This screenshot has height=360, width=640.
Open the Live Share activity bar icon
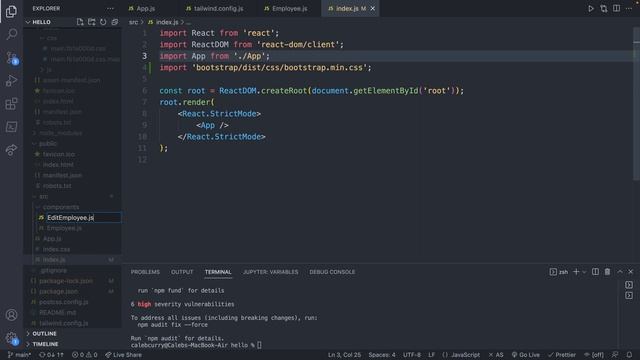tap(11, 150)
